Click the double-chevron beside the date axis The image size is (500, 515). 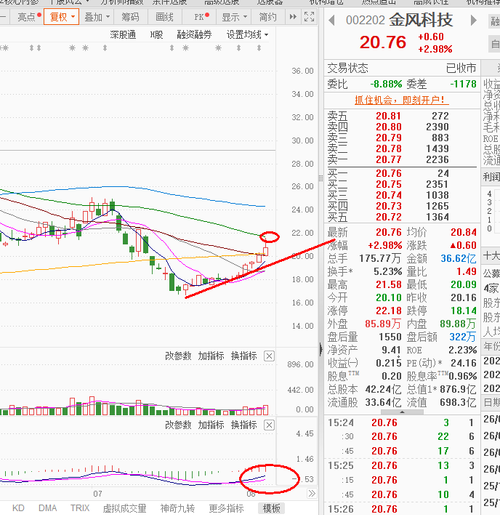[x=312, y=493]
